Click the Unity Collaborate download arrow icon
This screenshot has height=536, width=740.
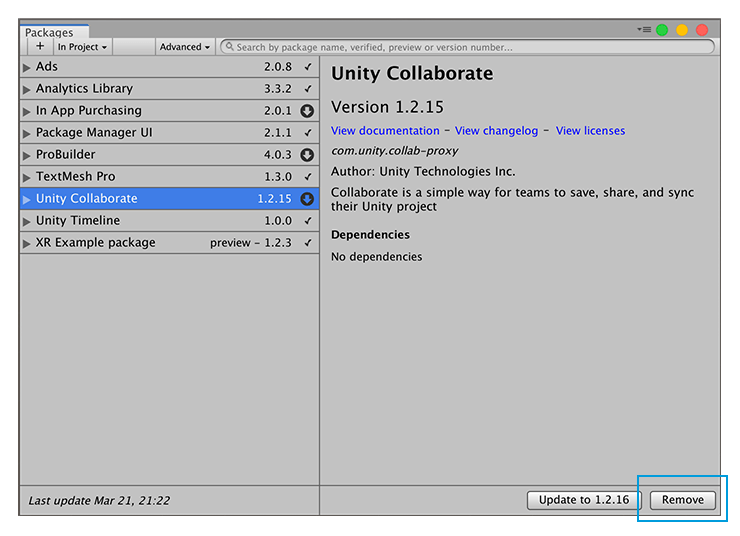[x=307, y=199]
